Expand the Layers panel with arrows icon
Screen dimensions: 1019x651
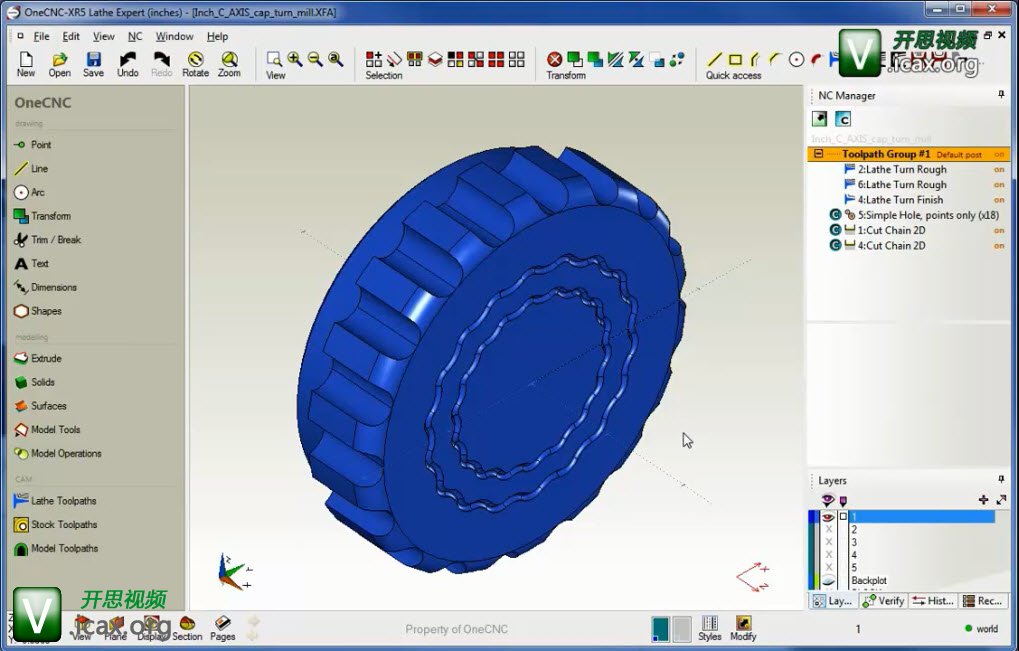1001,500
